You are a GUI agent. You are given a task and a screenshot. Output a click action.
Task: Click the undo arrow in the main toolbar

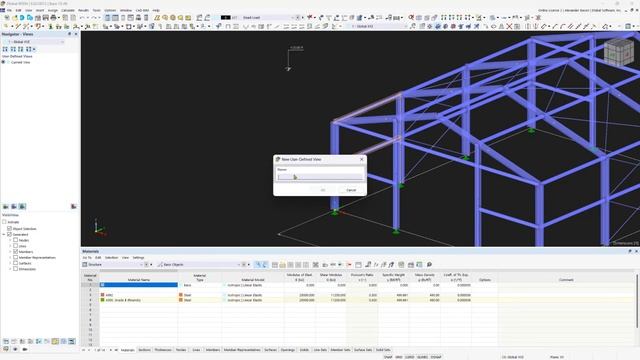[82, 18]
